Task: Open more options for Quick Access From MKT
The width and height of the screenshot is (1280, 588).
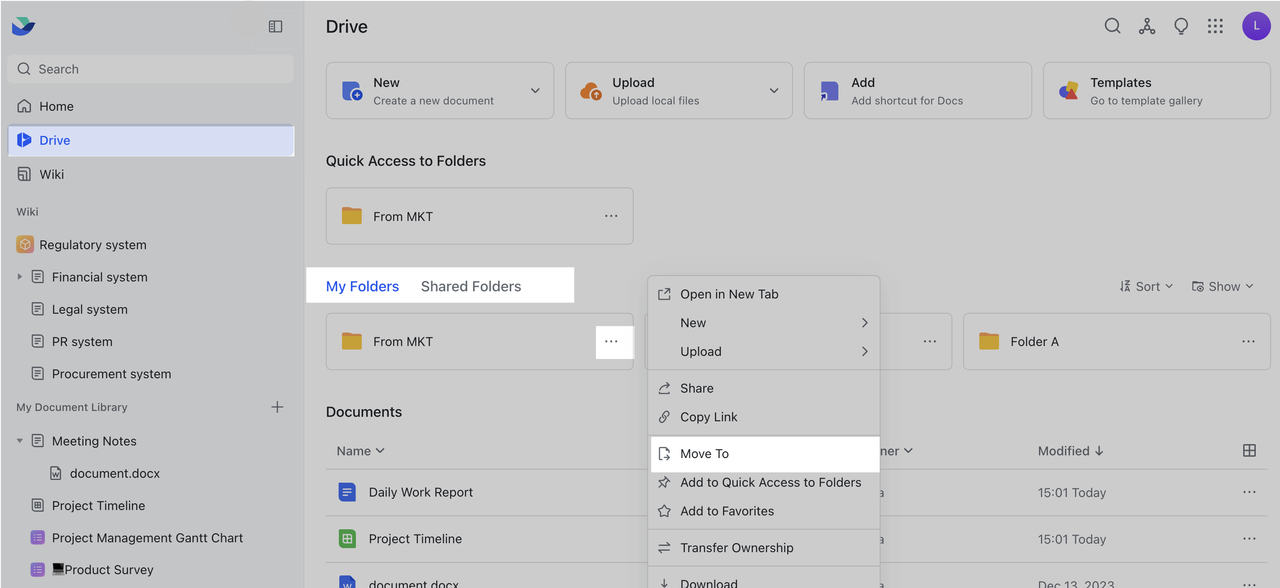Action: coord(611,216)
